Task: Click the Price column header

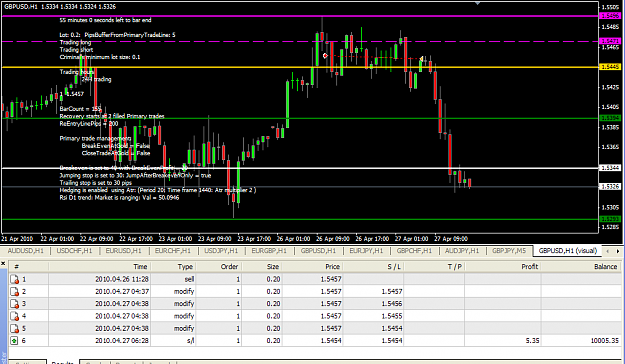Action: [x=312, y=267]
